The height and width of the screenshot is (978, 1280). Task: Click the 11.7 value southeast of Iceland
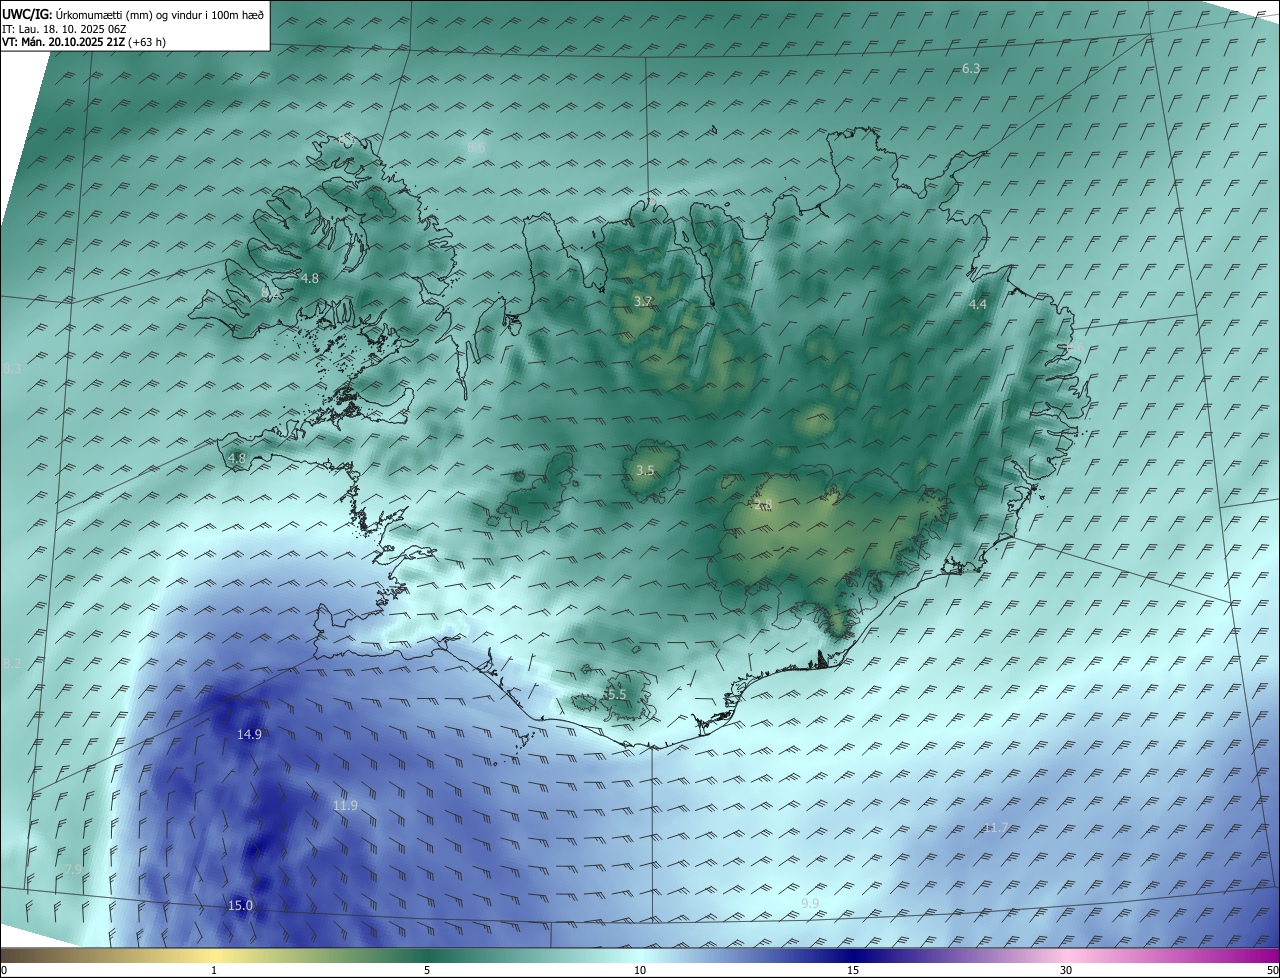click(996, 827)
